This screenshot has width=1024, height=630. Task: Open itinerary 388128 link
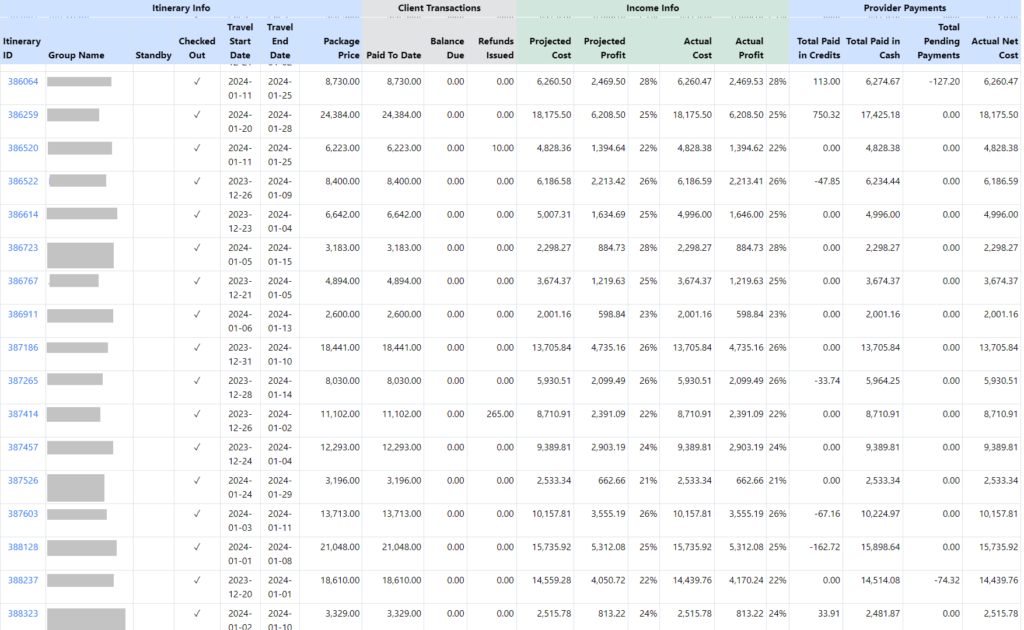[23, 548]
